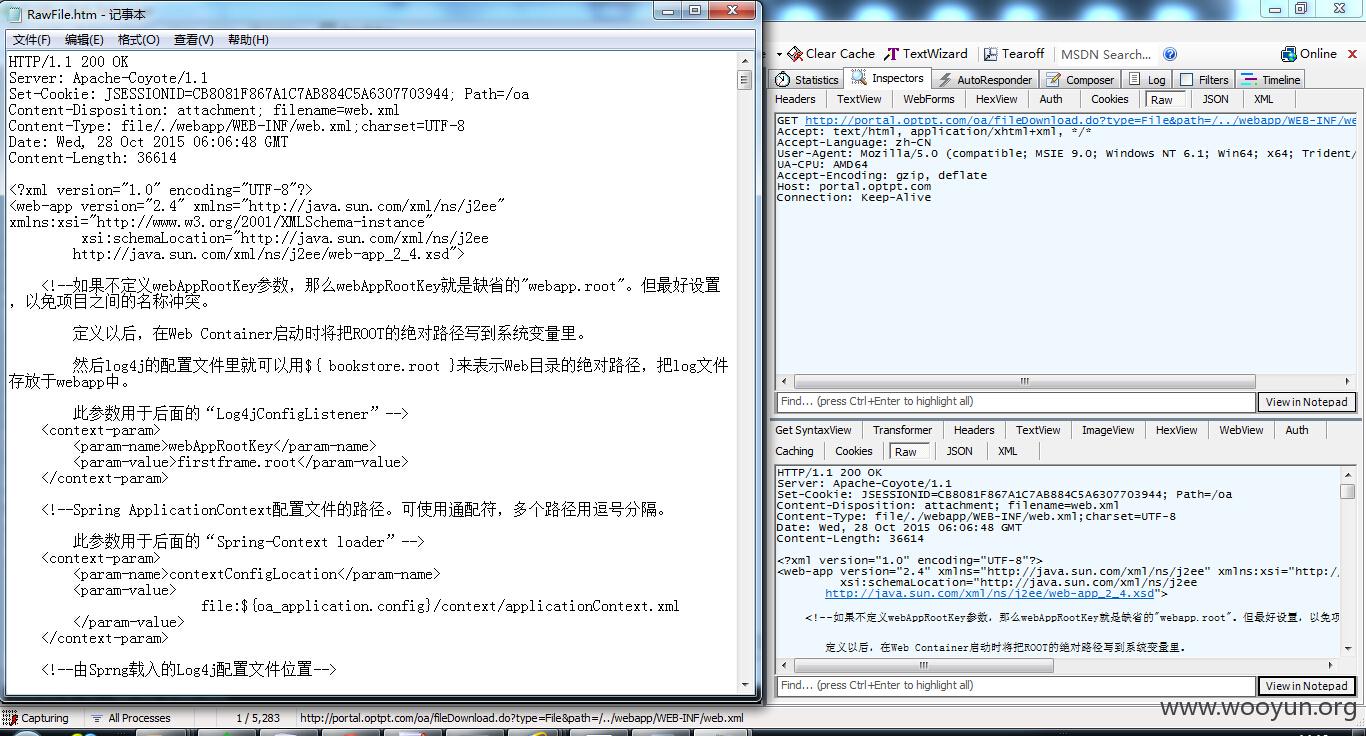Select the Caching response tab
The image size is (1366, 736).
(794, 451)
